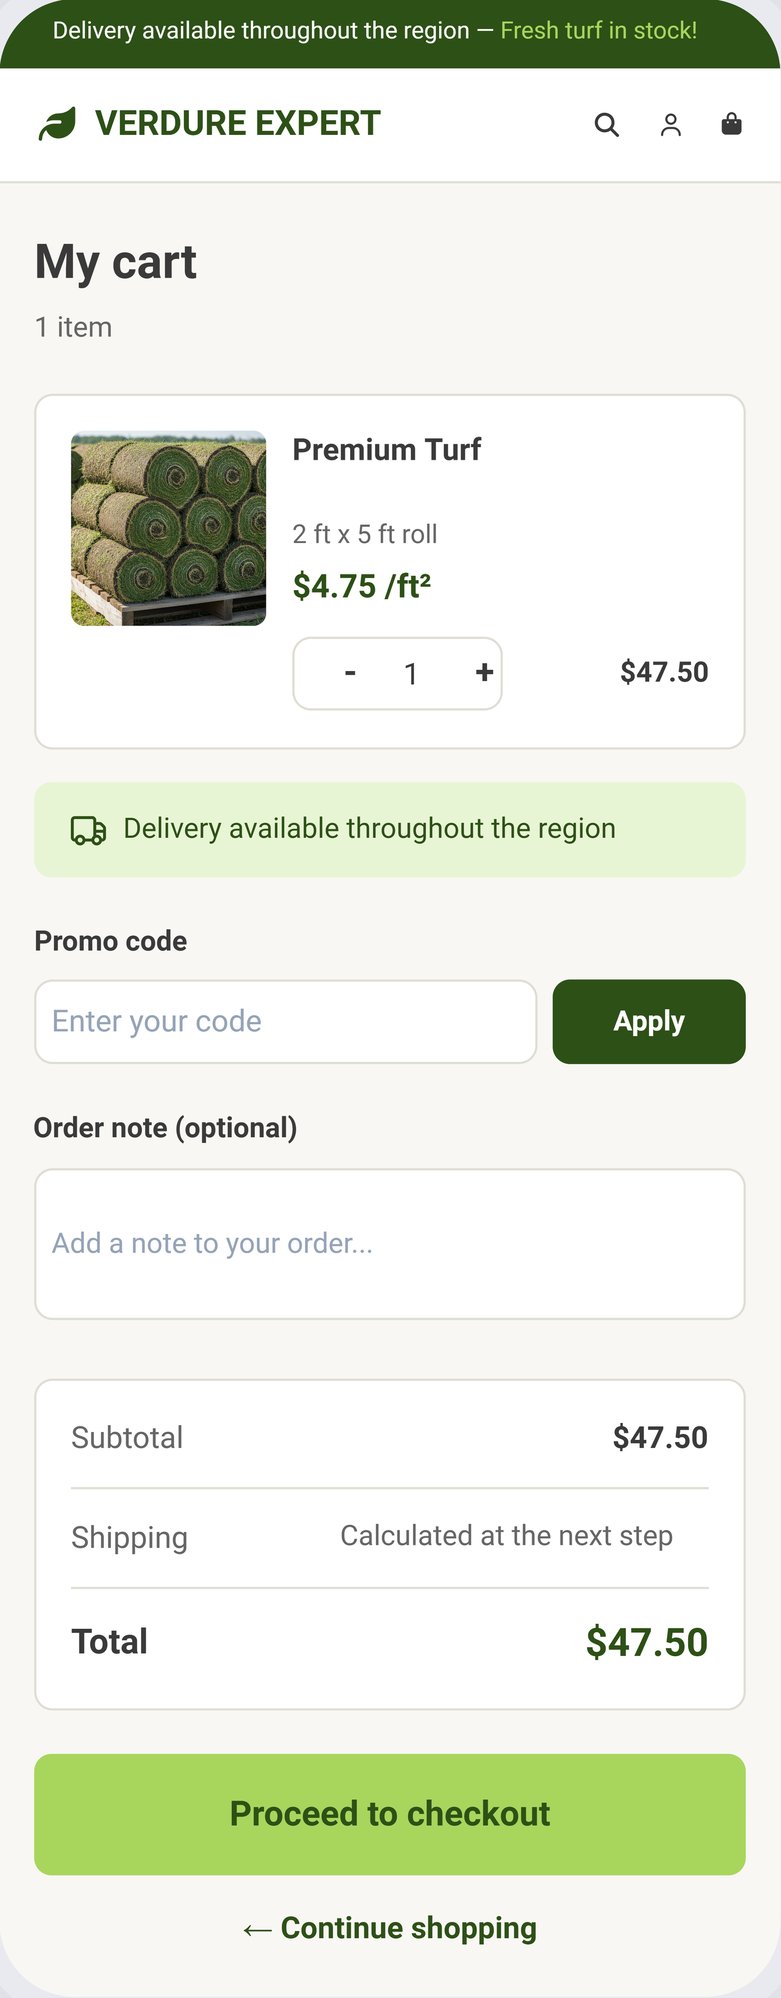Open the user account icon
The image size is (781, 1998).
pos(671,125)
